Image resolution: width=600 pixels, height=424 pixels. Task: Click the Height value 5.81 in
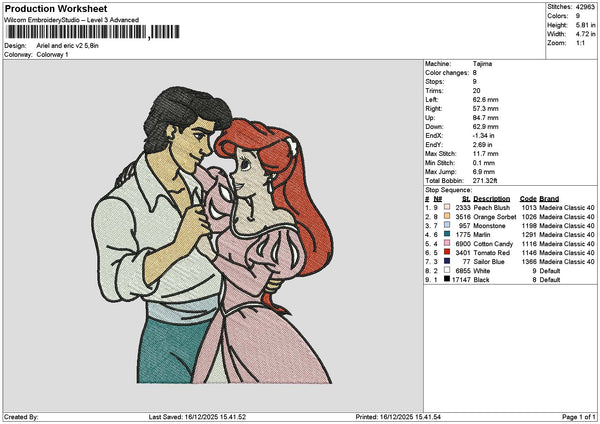(x=585, y=25)
